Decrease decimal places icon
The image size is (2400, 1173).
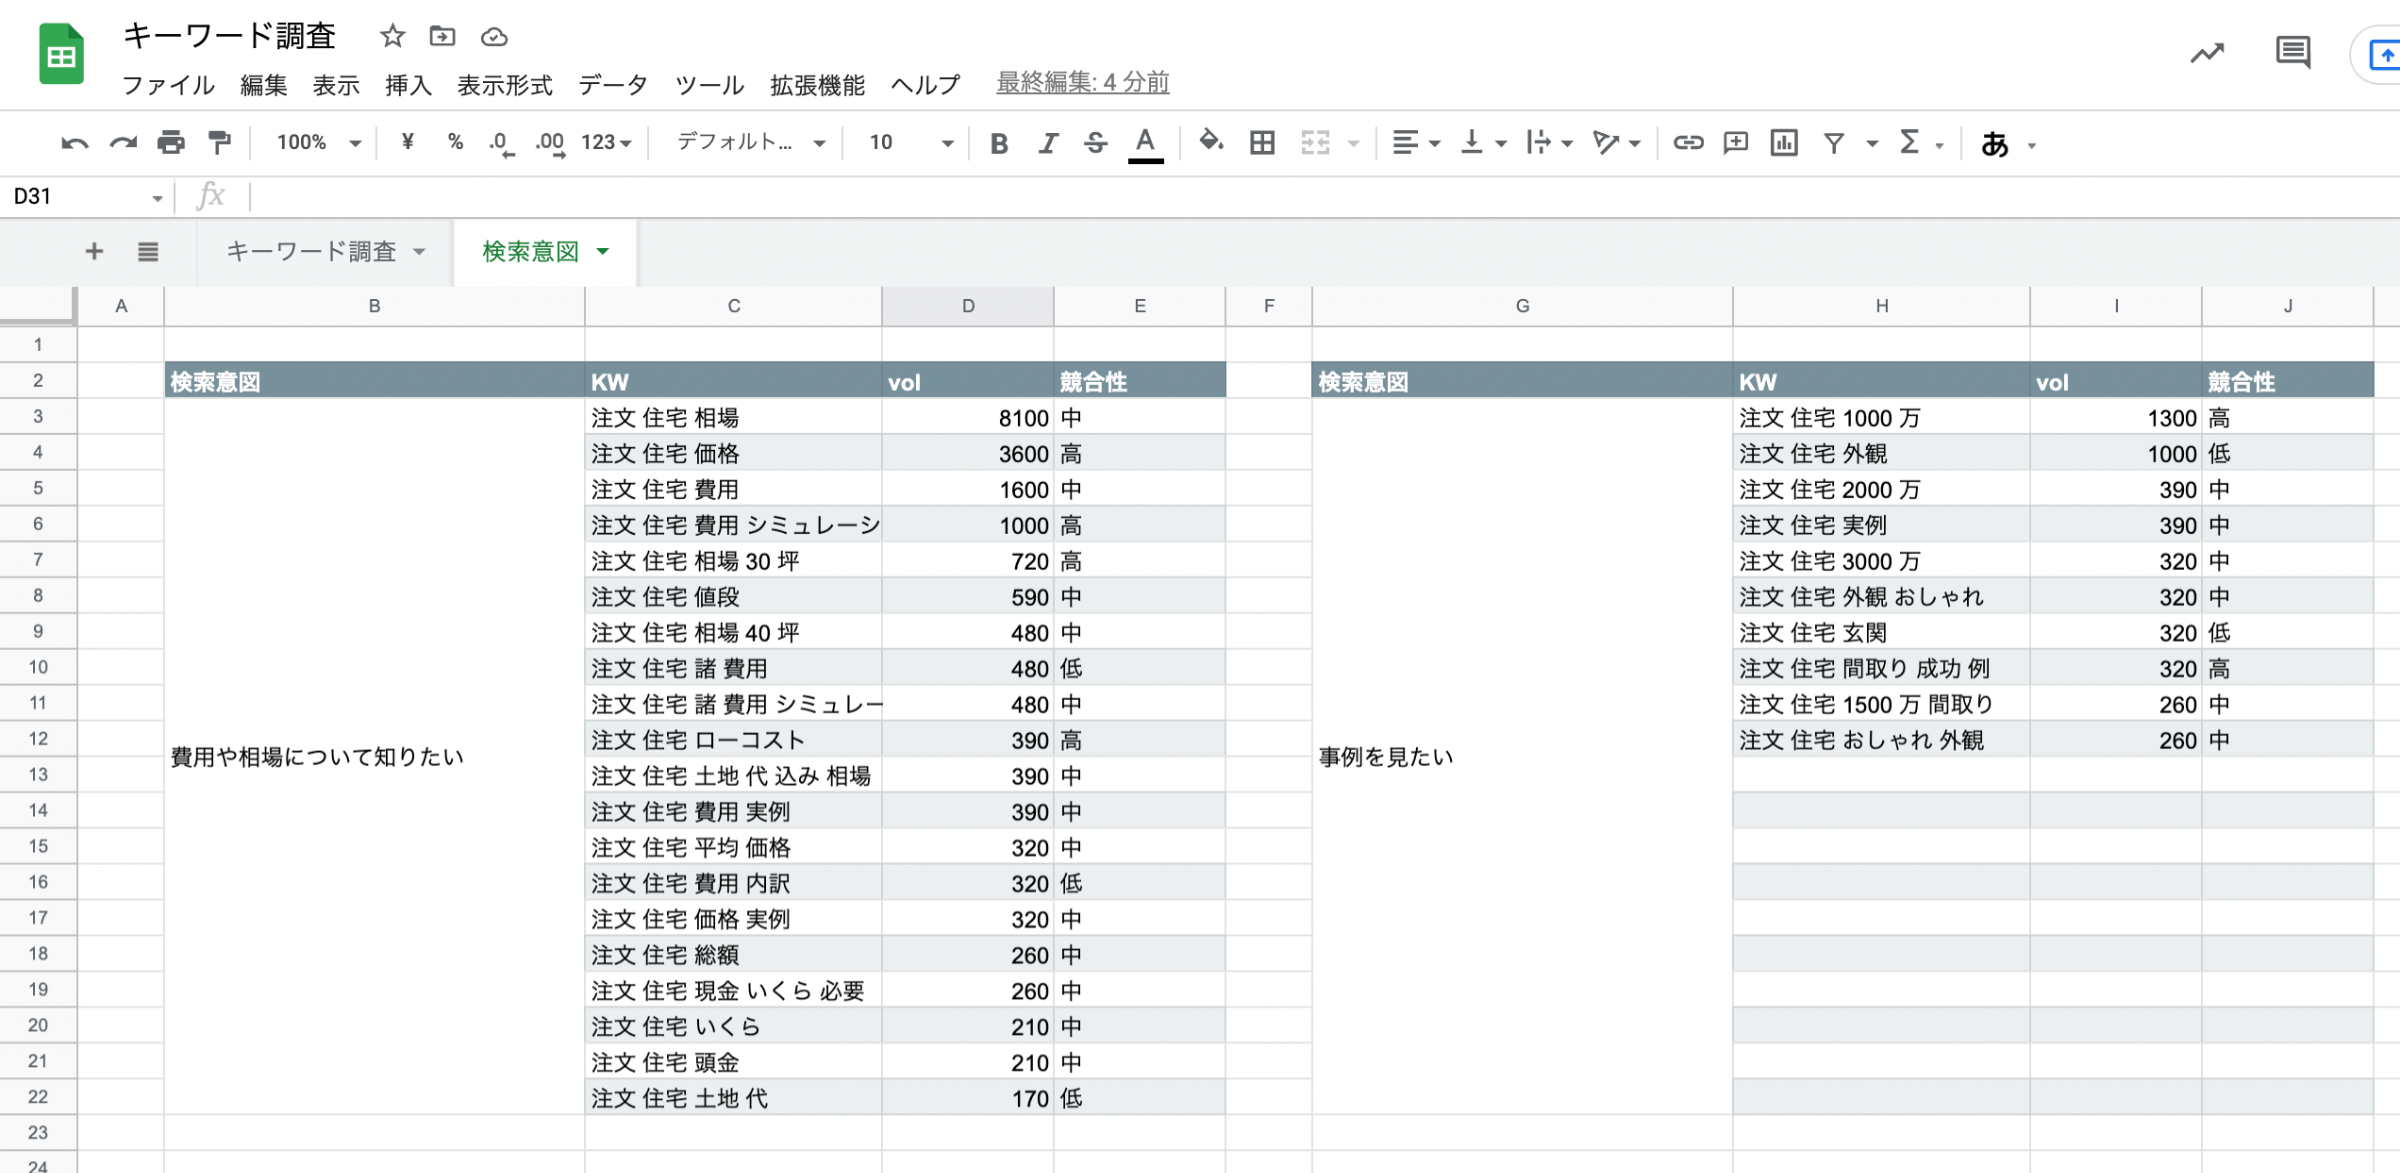502,143
